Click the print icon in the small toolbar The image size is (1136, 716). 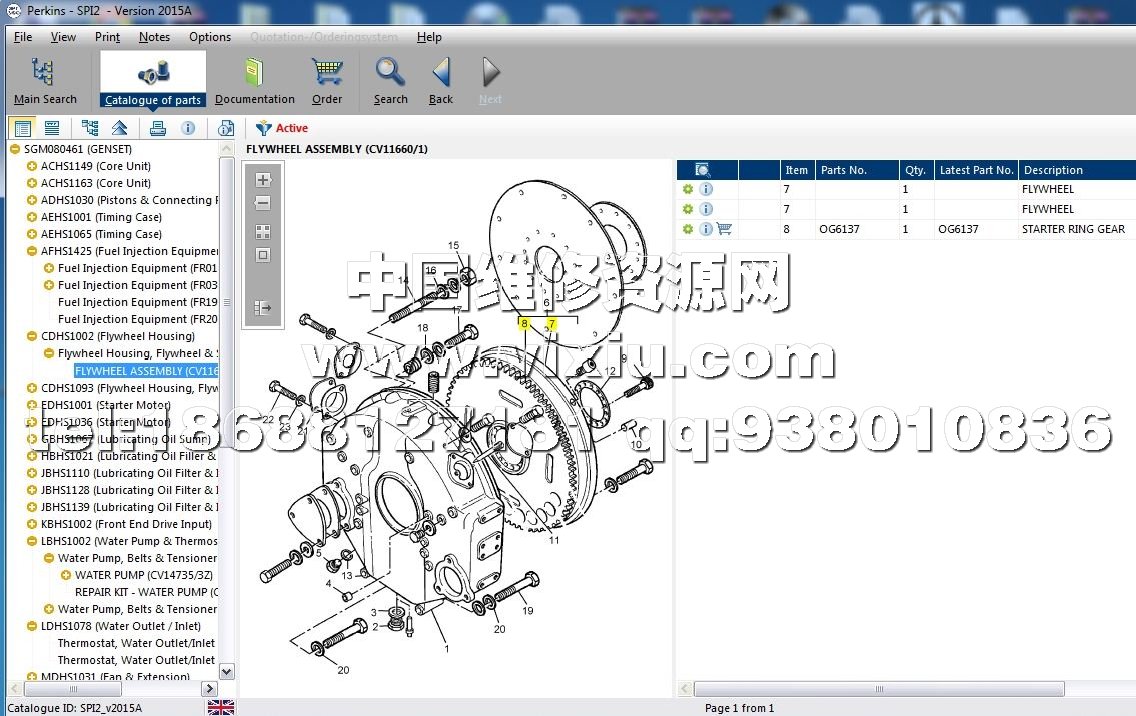pos(157,128)
